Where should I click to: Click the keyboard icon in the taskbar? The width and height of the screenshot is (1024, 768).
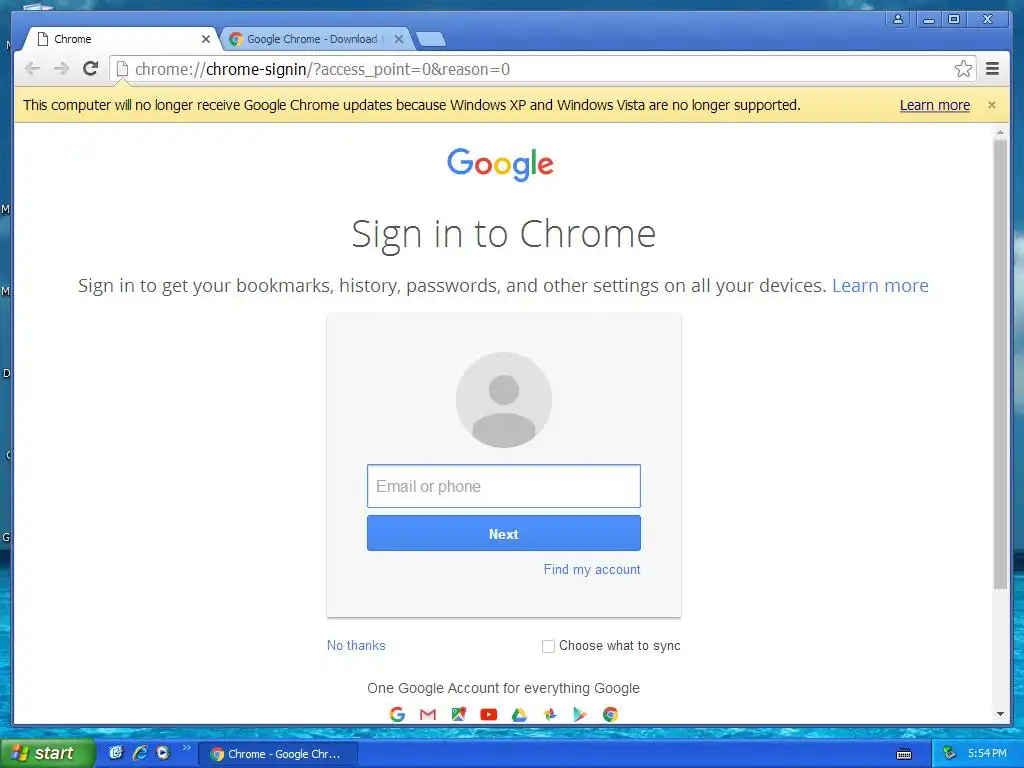[904, 754]
